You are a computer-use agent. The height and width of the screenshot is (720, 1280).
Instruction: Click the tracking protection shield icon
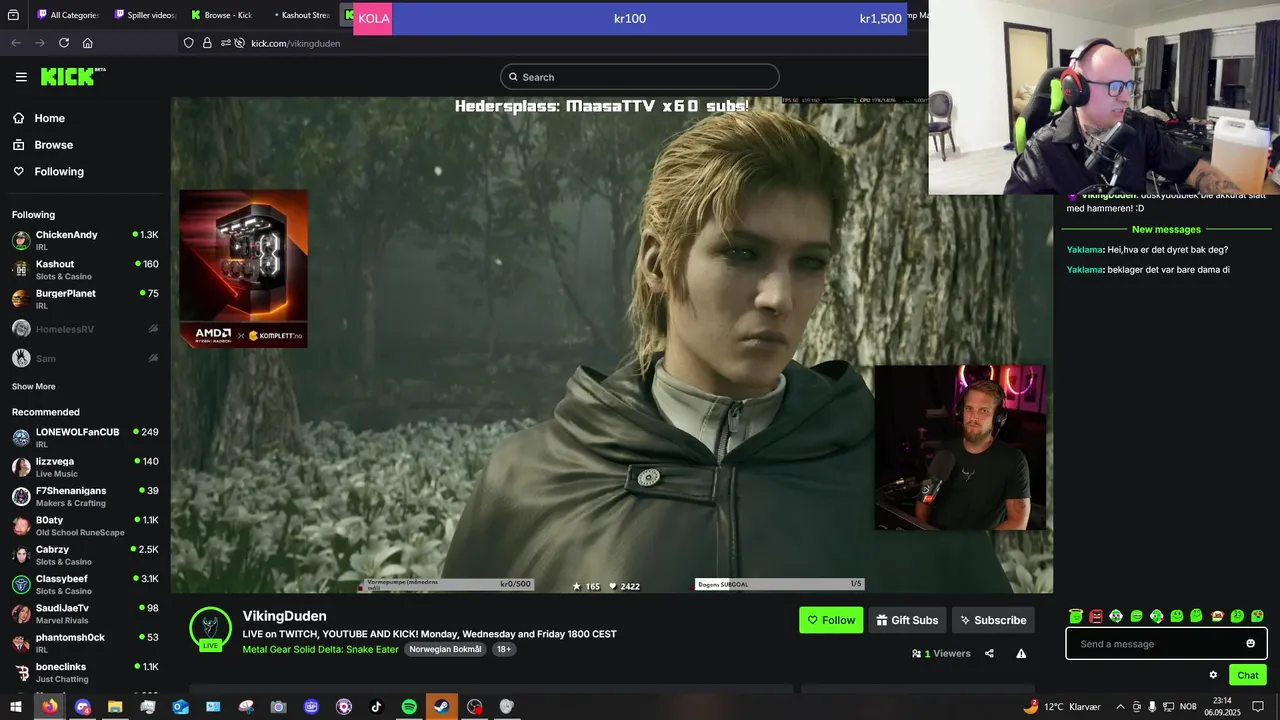click(x=188, y=43)
